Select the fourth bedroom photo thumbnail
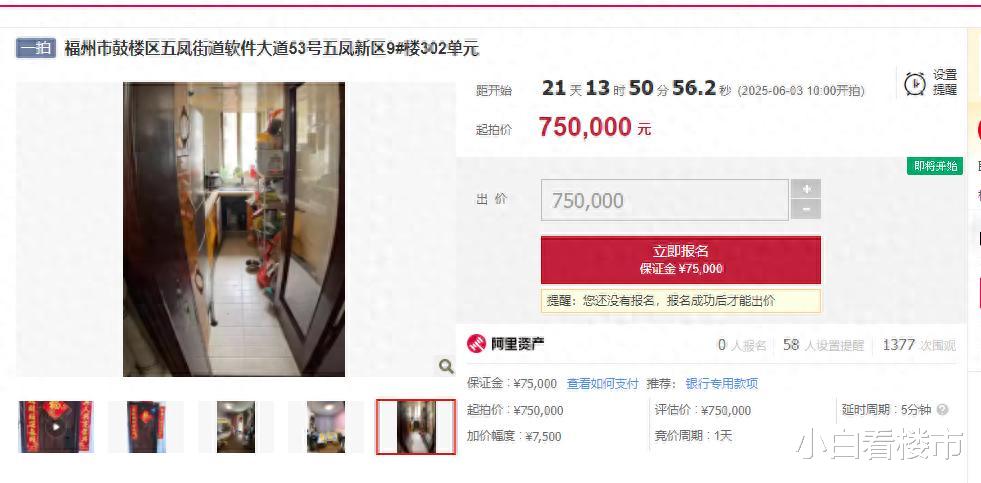This screenshot has height=483, width=981. (x=326, y=427)
